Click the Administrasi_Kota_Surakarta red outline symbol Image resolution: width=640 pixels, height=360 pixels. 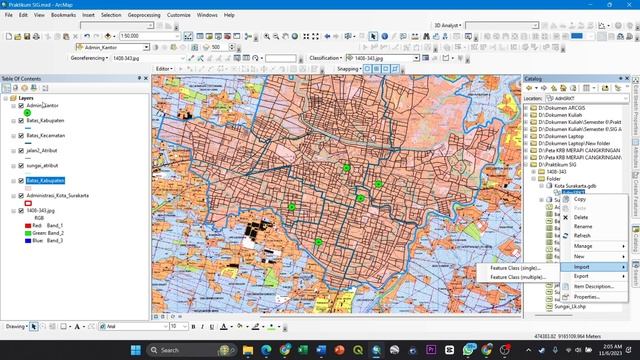[x=28, y=203]
